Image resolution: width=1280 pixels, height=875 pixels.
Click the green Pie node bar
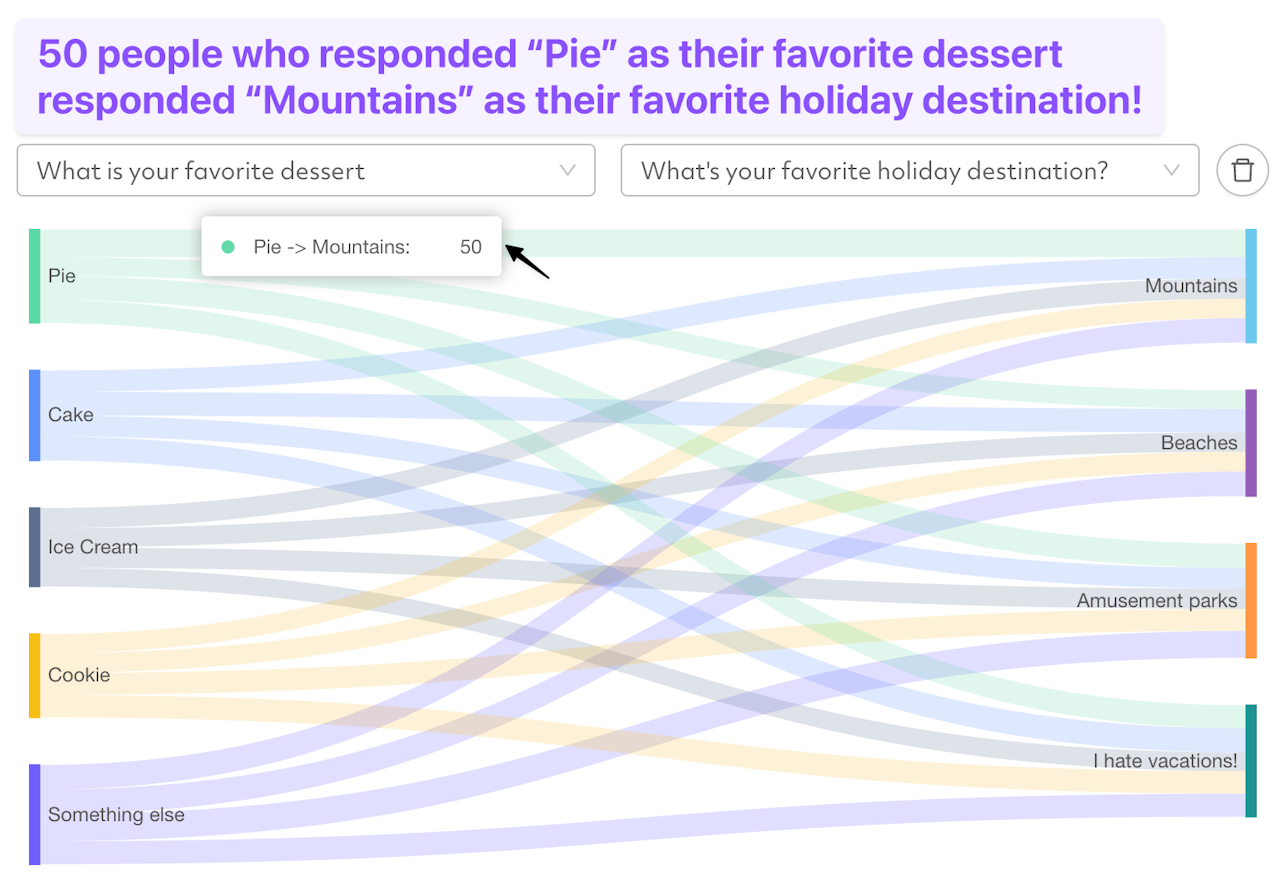click(35, 276)
